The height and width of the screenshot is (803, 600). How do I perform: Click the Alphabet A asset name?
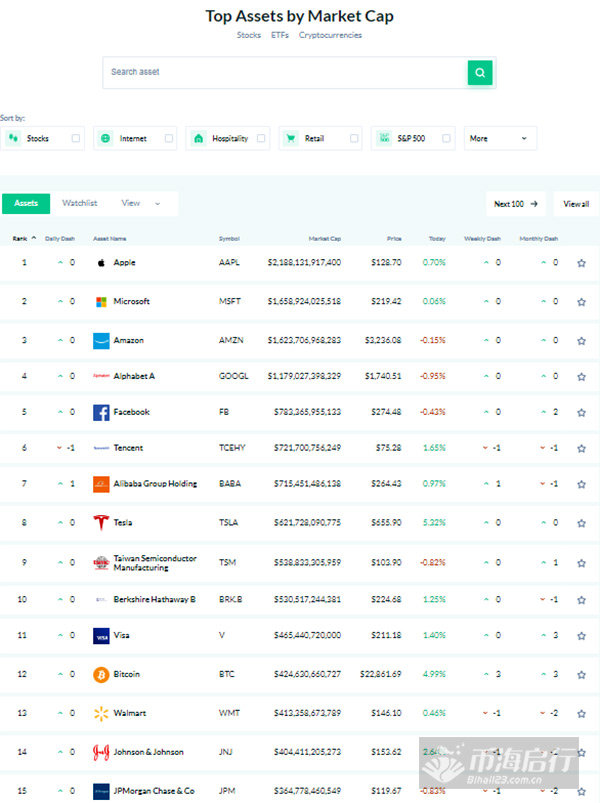coord(134,376)
